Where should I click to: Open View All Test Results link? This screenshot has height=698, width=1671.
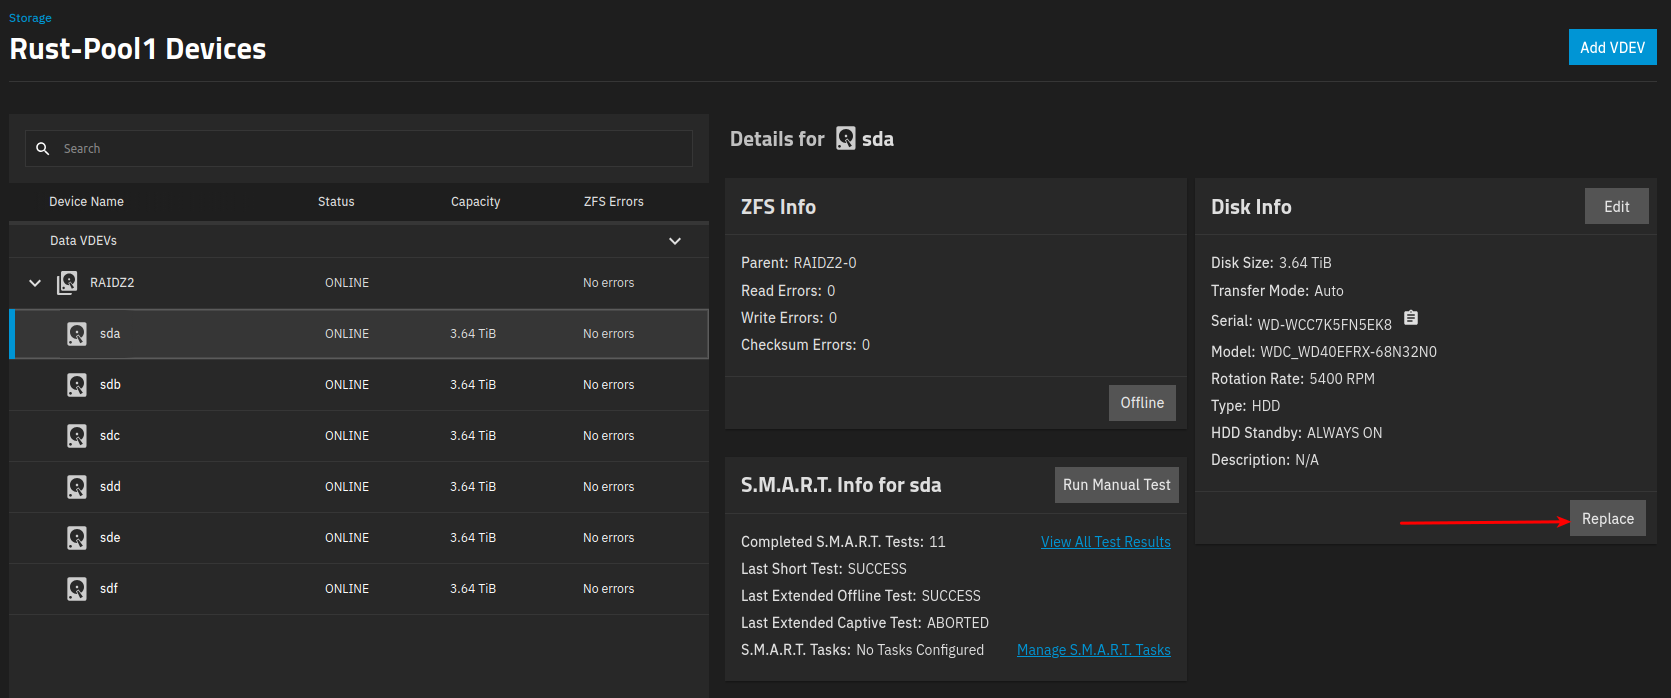[x=1105, y=542]
